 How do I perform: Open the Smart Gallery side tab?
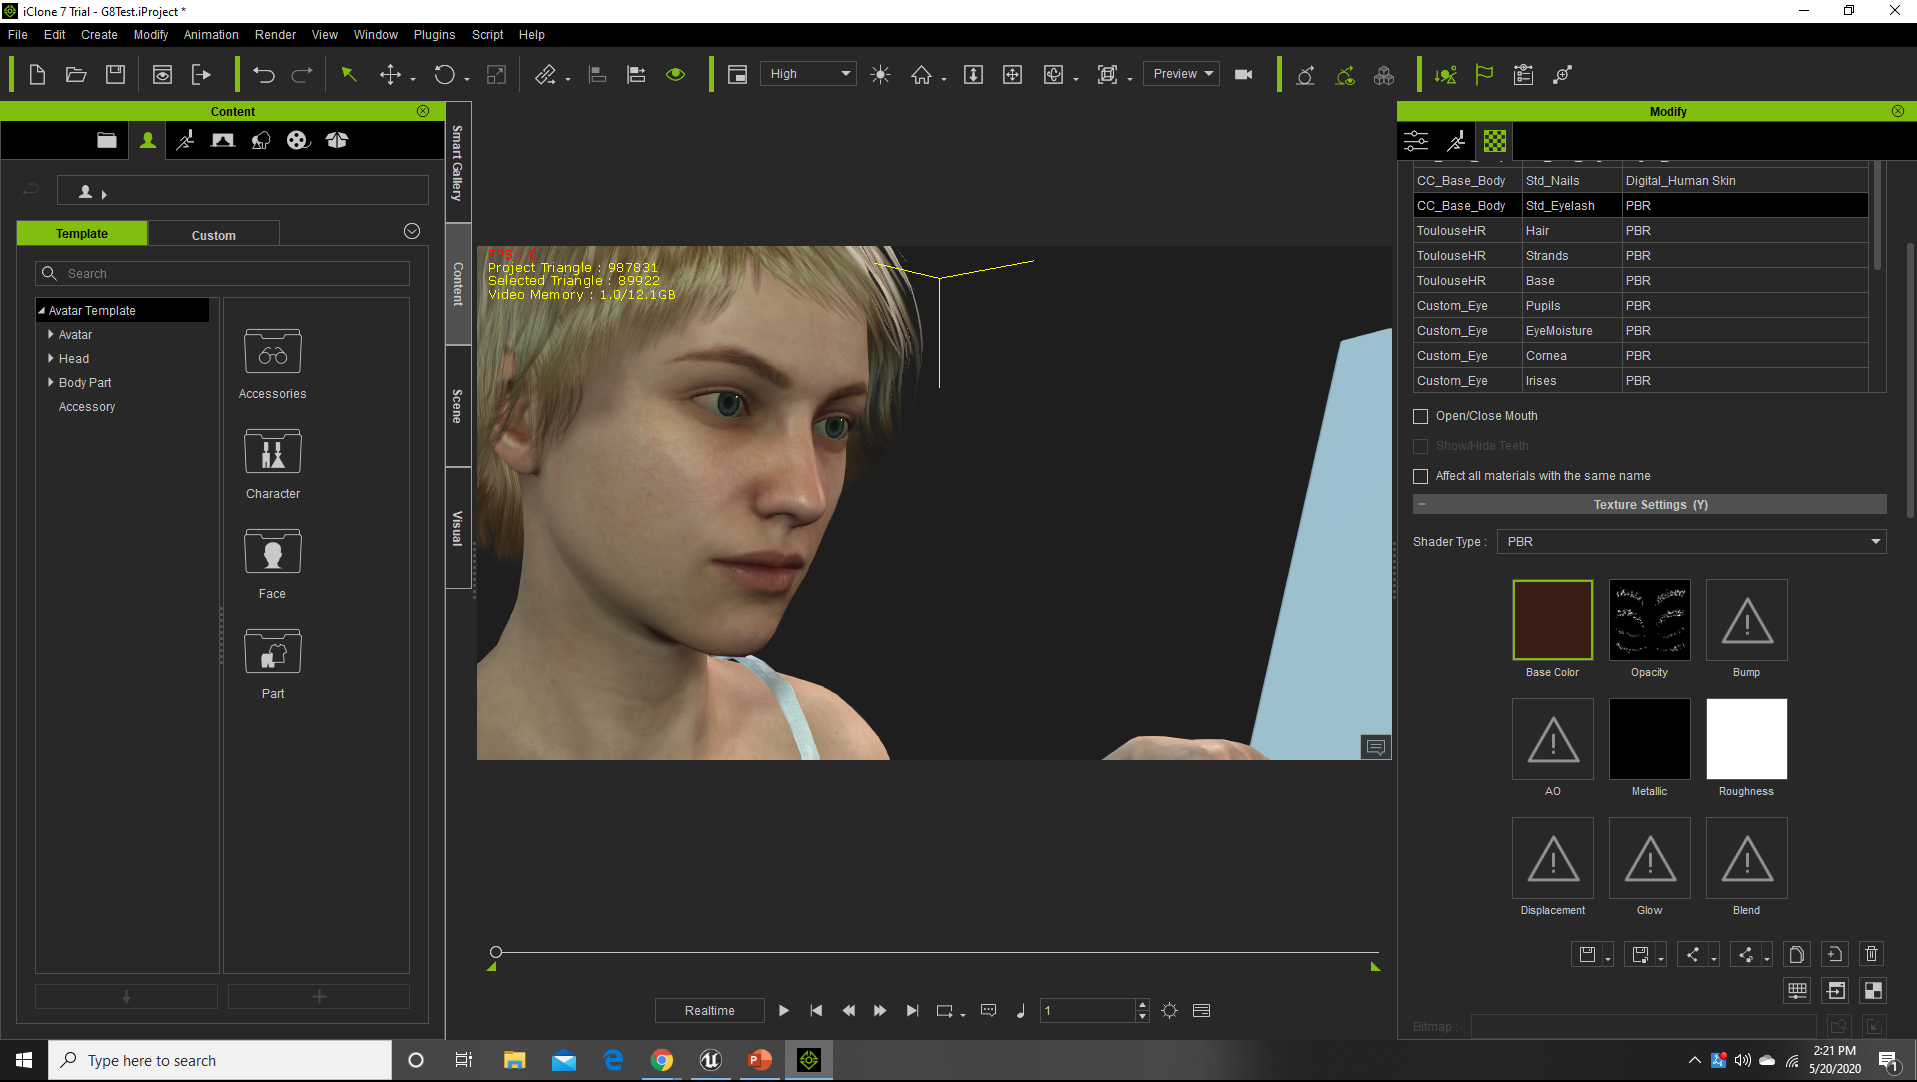click(458, 163)
